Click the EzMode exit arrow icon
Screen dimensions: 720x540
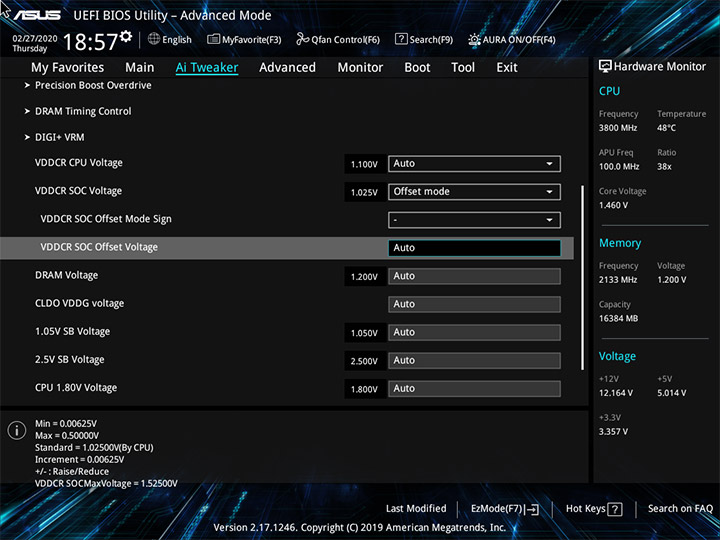click(x=532, y=509)
